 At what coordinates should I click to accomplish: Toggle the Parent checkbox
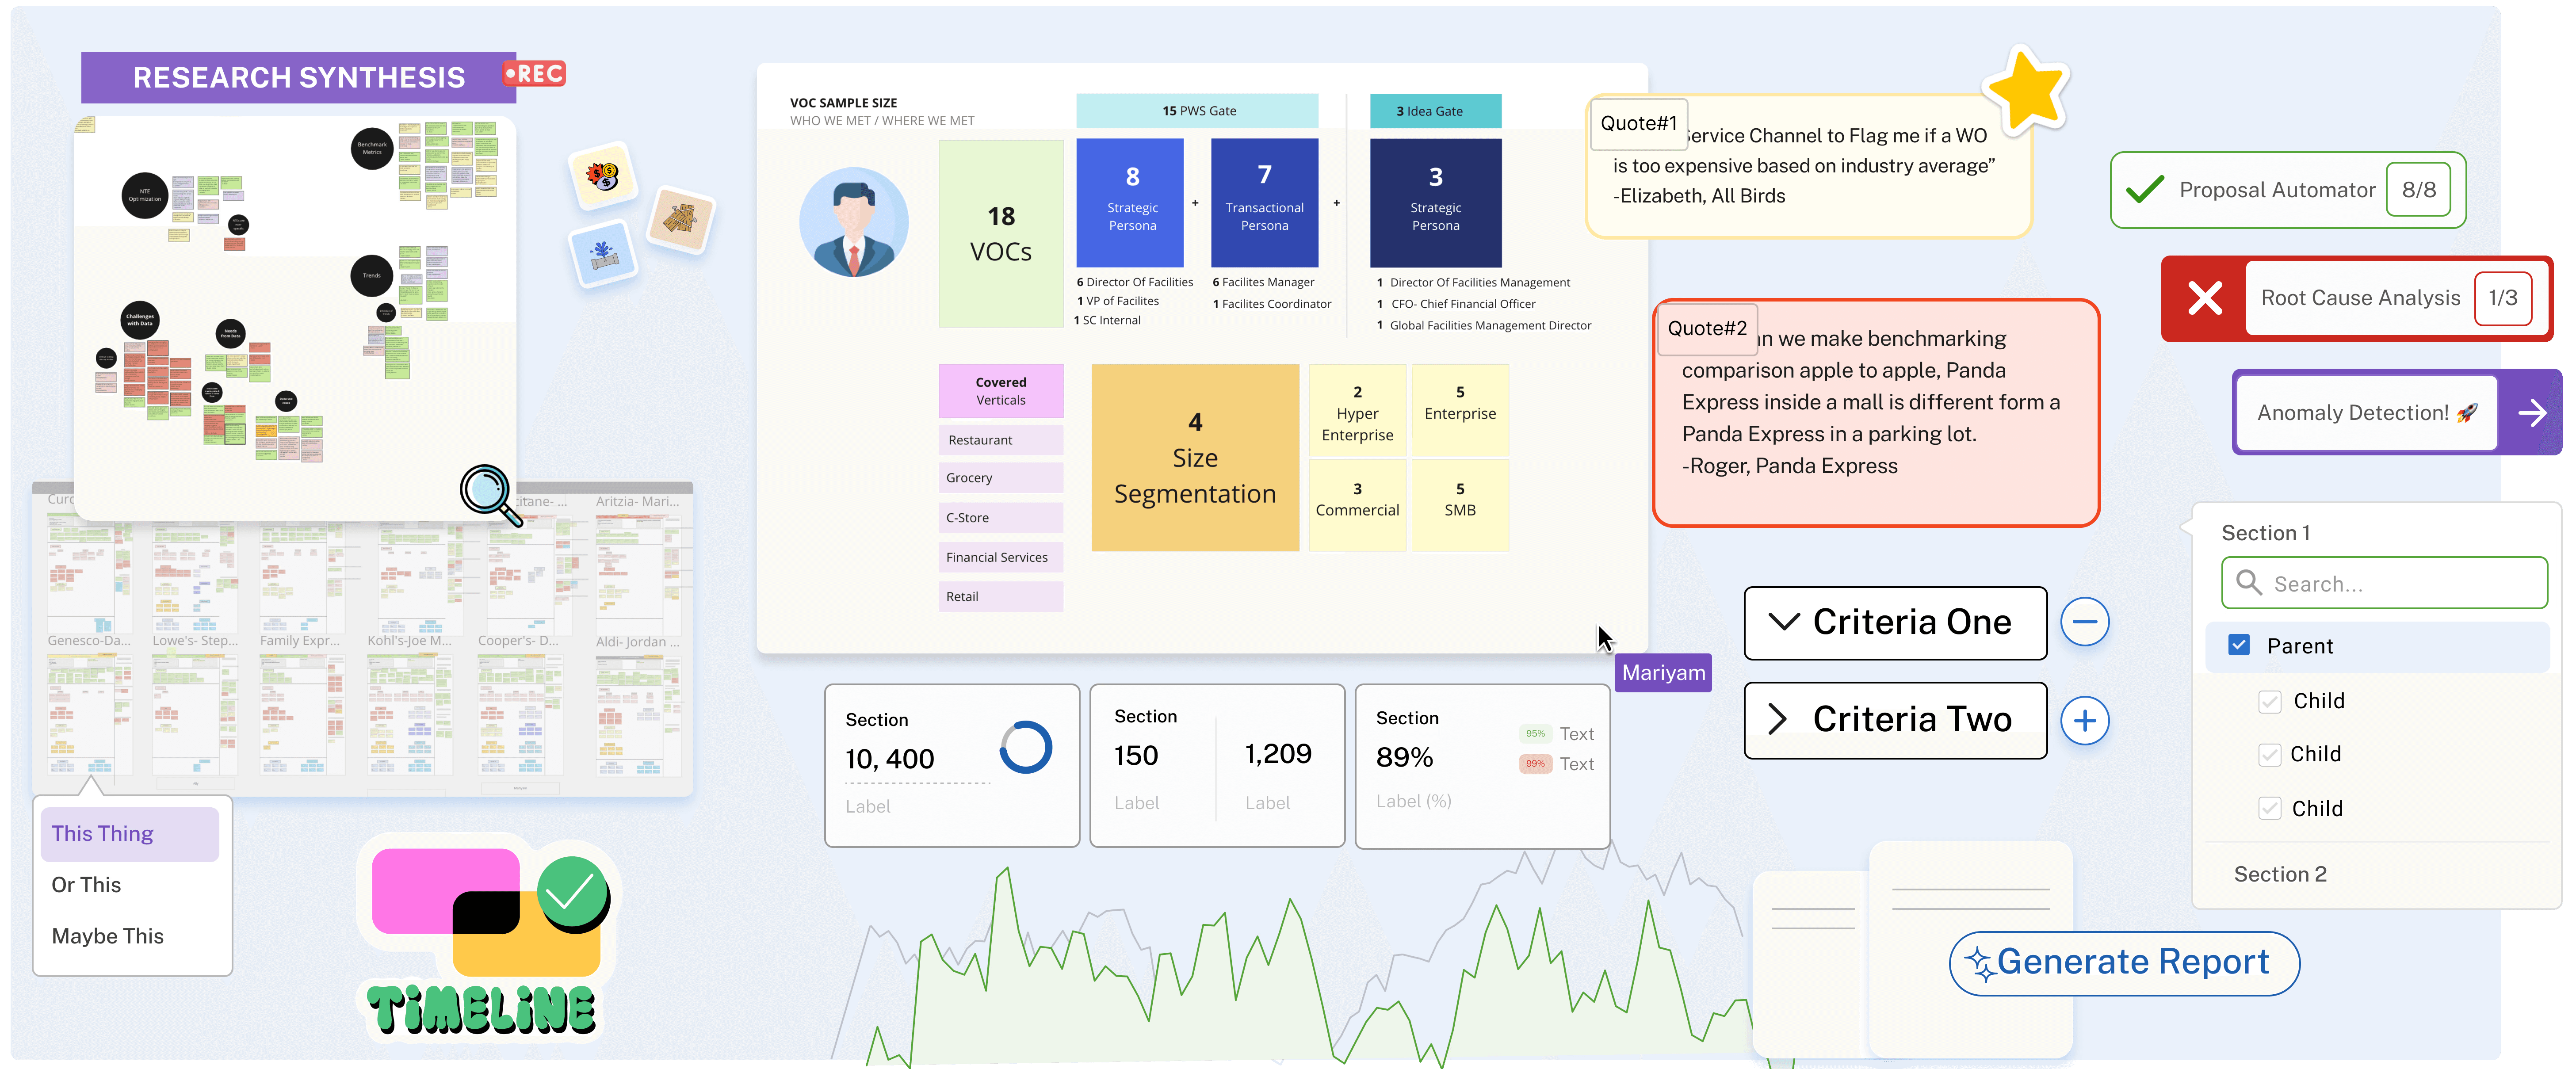2239,645
